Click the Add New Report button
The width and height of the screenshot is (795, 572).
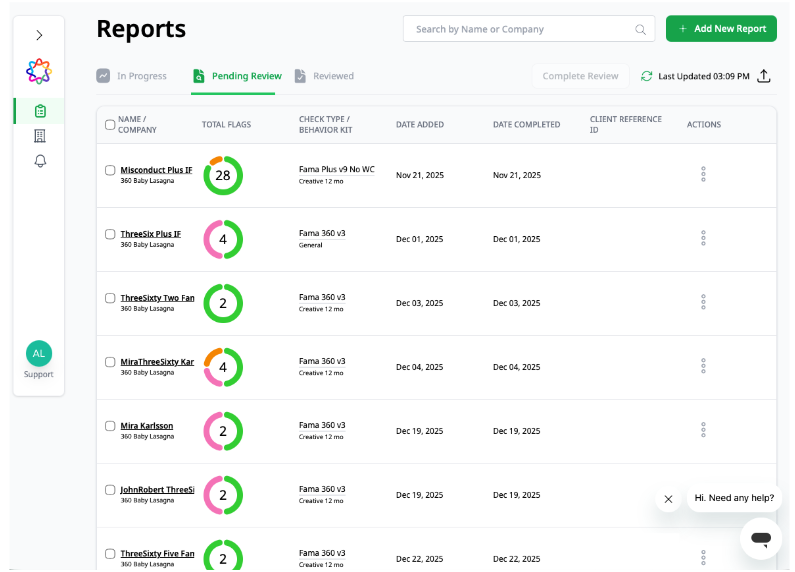721,29
